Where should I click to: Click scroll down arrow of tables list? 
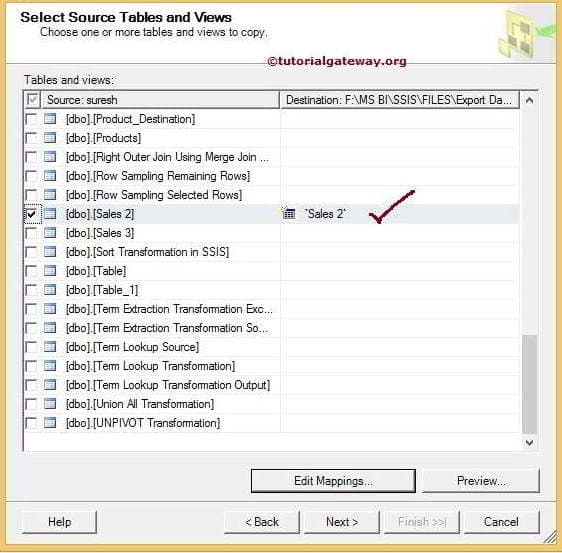pos(529,442)
